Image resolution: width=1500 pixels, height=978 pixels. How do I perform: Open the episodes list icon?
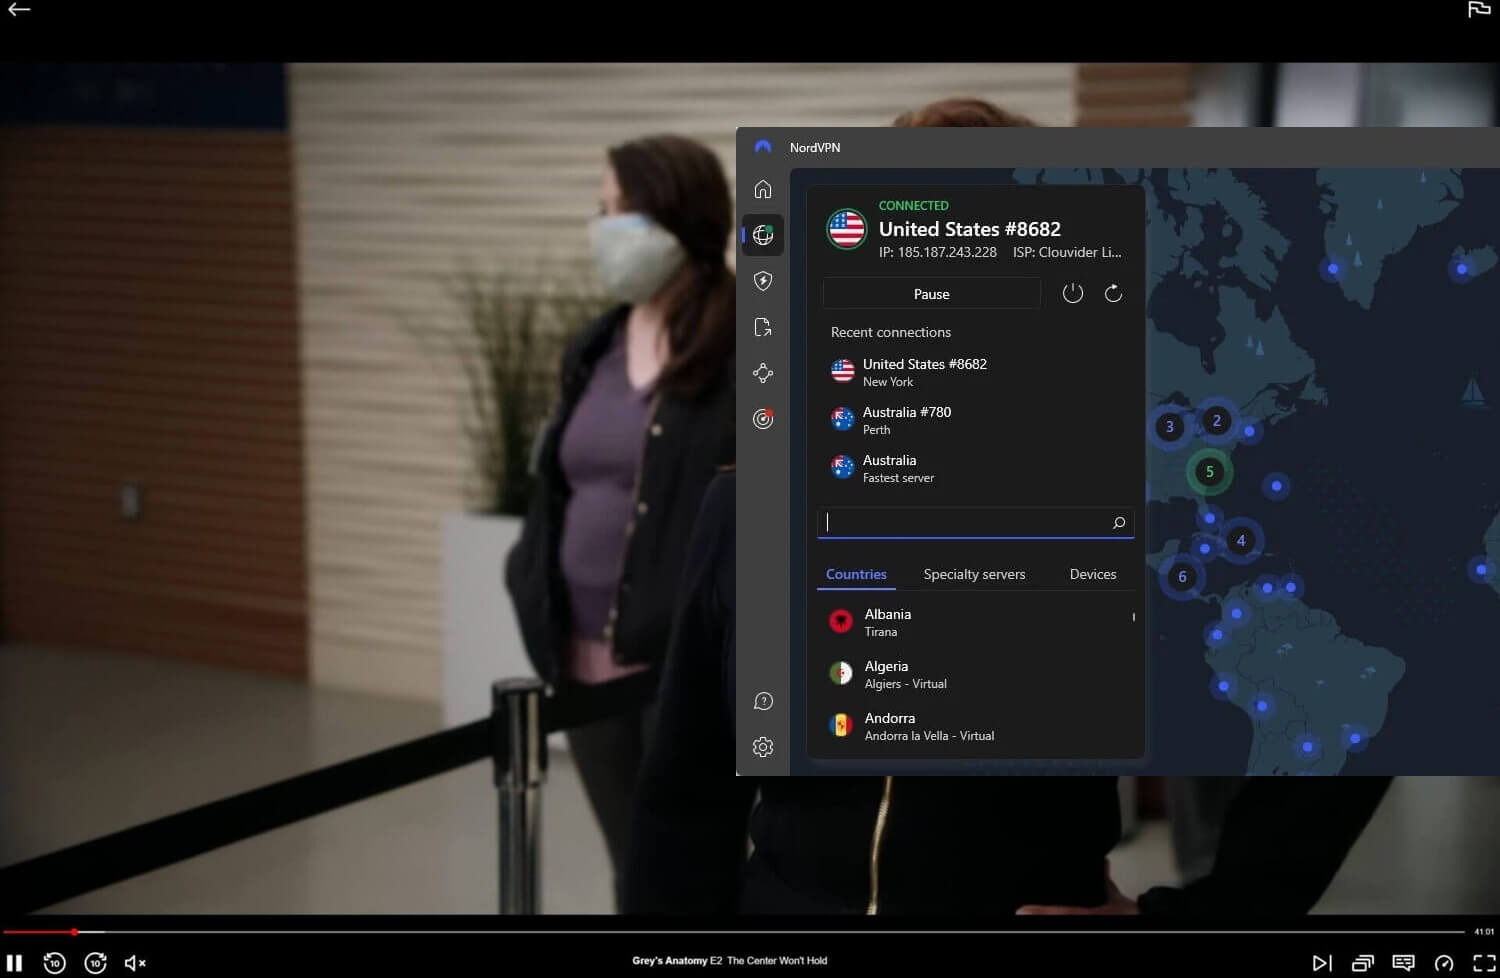pos(1362,963)
